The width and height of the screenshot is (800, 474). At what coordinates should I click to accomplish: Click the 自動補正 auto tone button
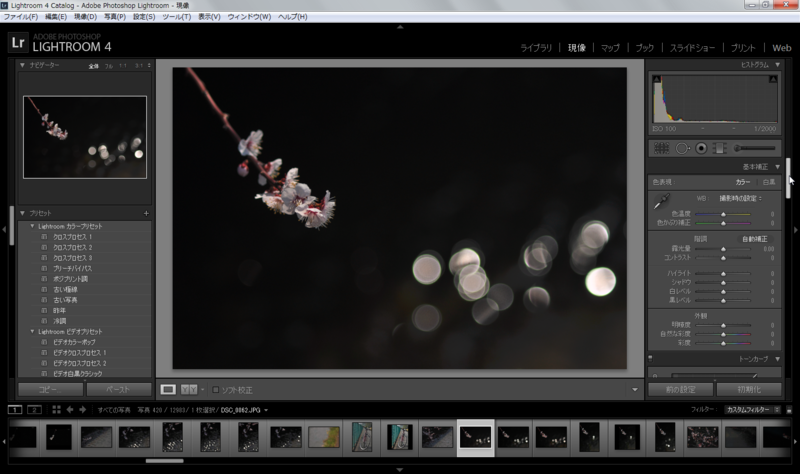[755, 239]
